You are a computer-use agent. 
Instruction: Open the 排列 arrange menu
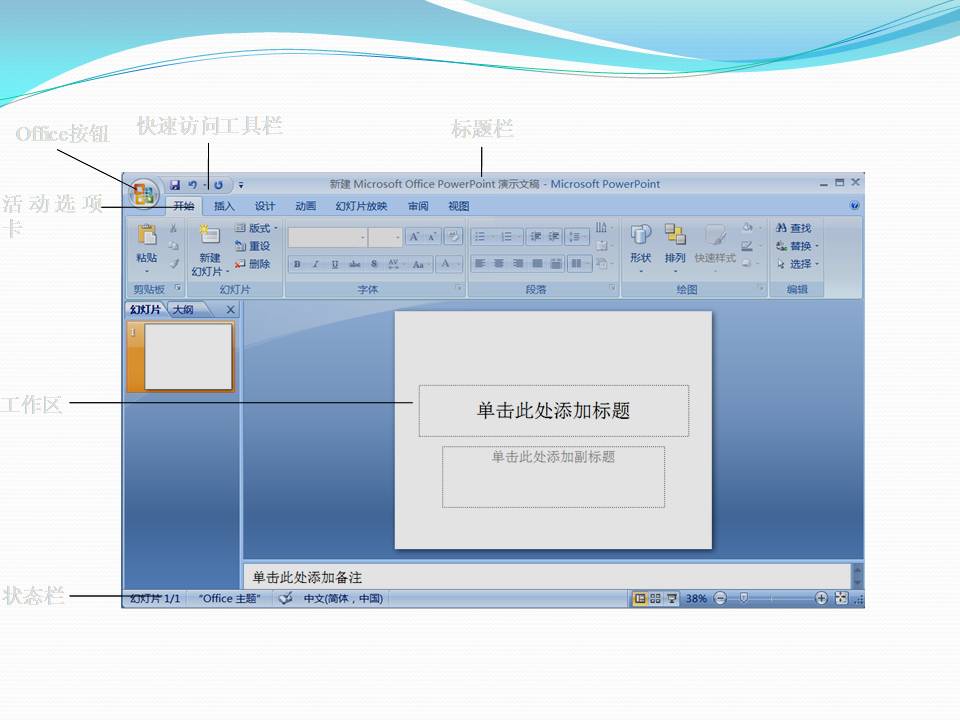[675, 249]
